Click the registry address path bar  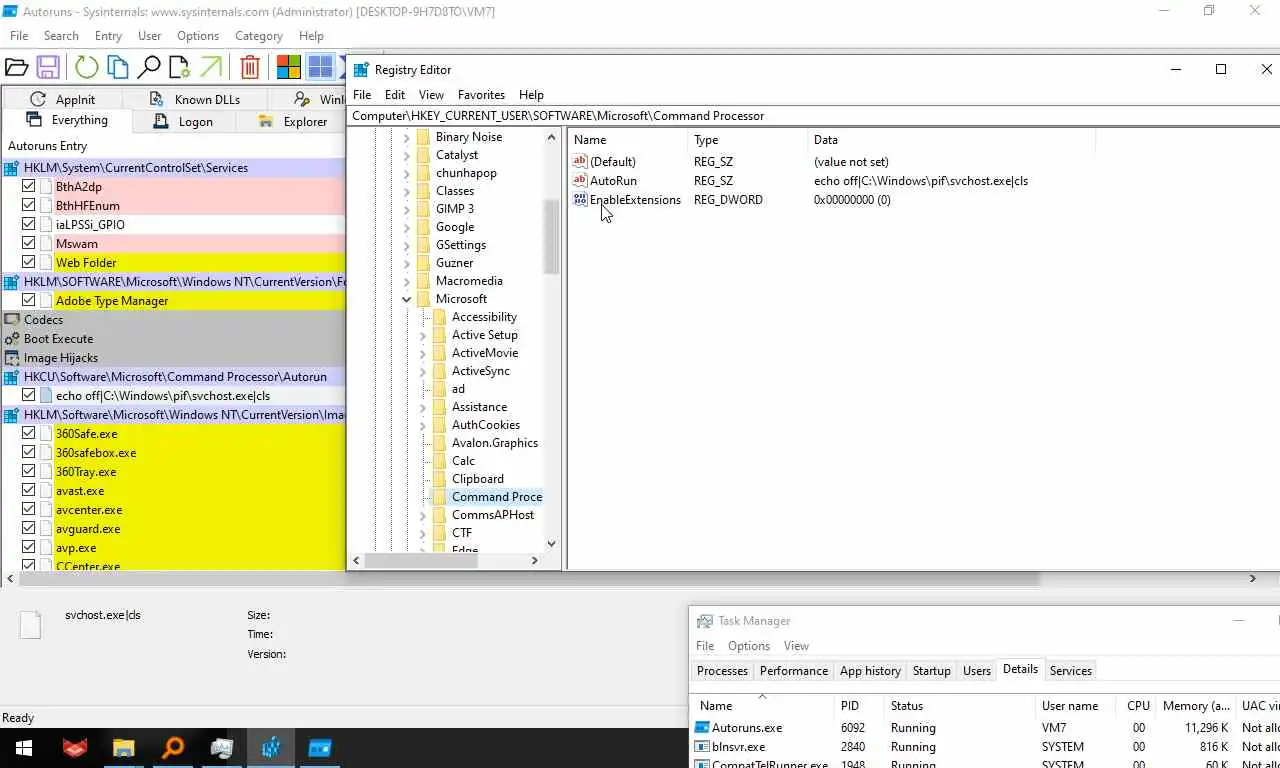(x=813, y=116)
